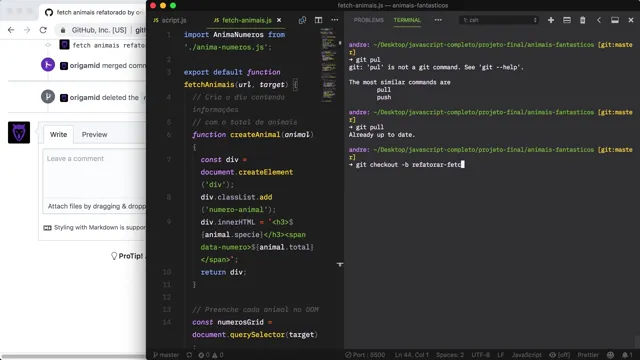The width and height of the screenshot is (640, 360).
Task: Open the zsh terminal selector dropdown
Action: coord(499,20)
